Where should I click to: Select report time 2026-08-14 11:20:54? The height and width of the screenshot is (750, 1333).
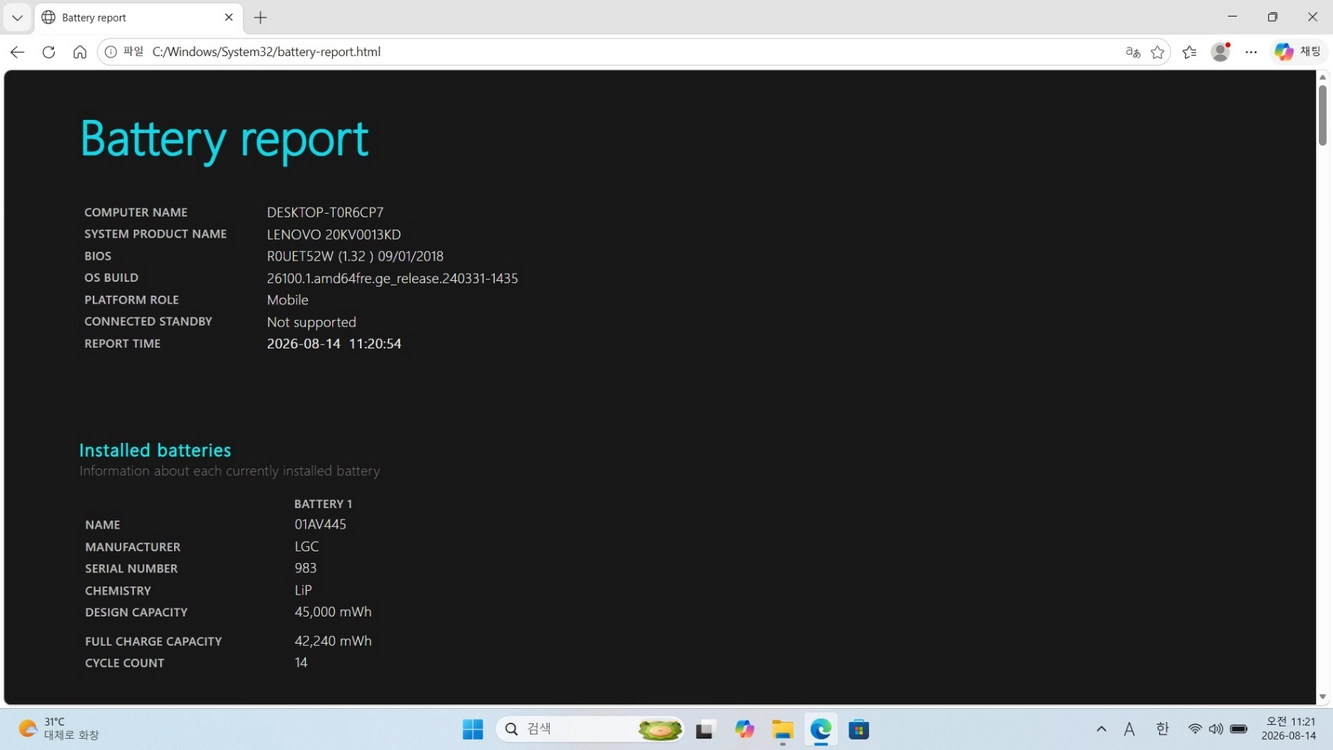click(x=334, y=343)
